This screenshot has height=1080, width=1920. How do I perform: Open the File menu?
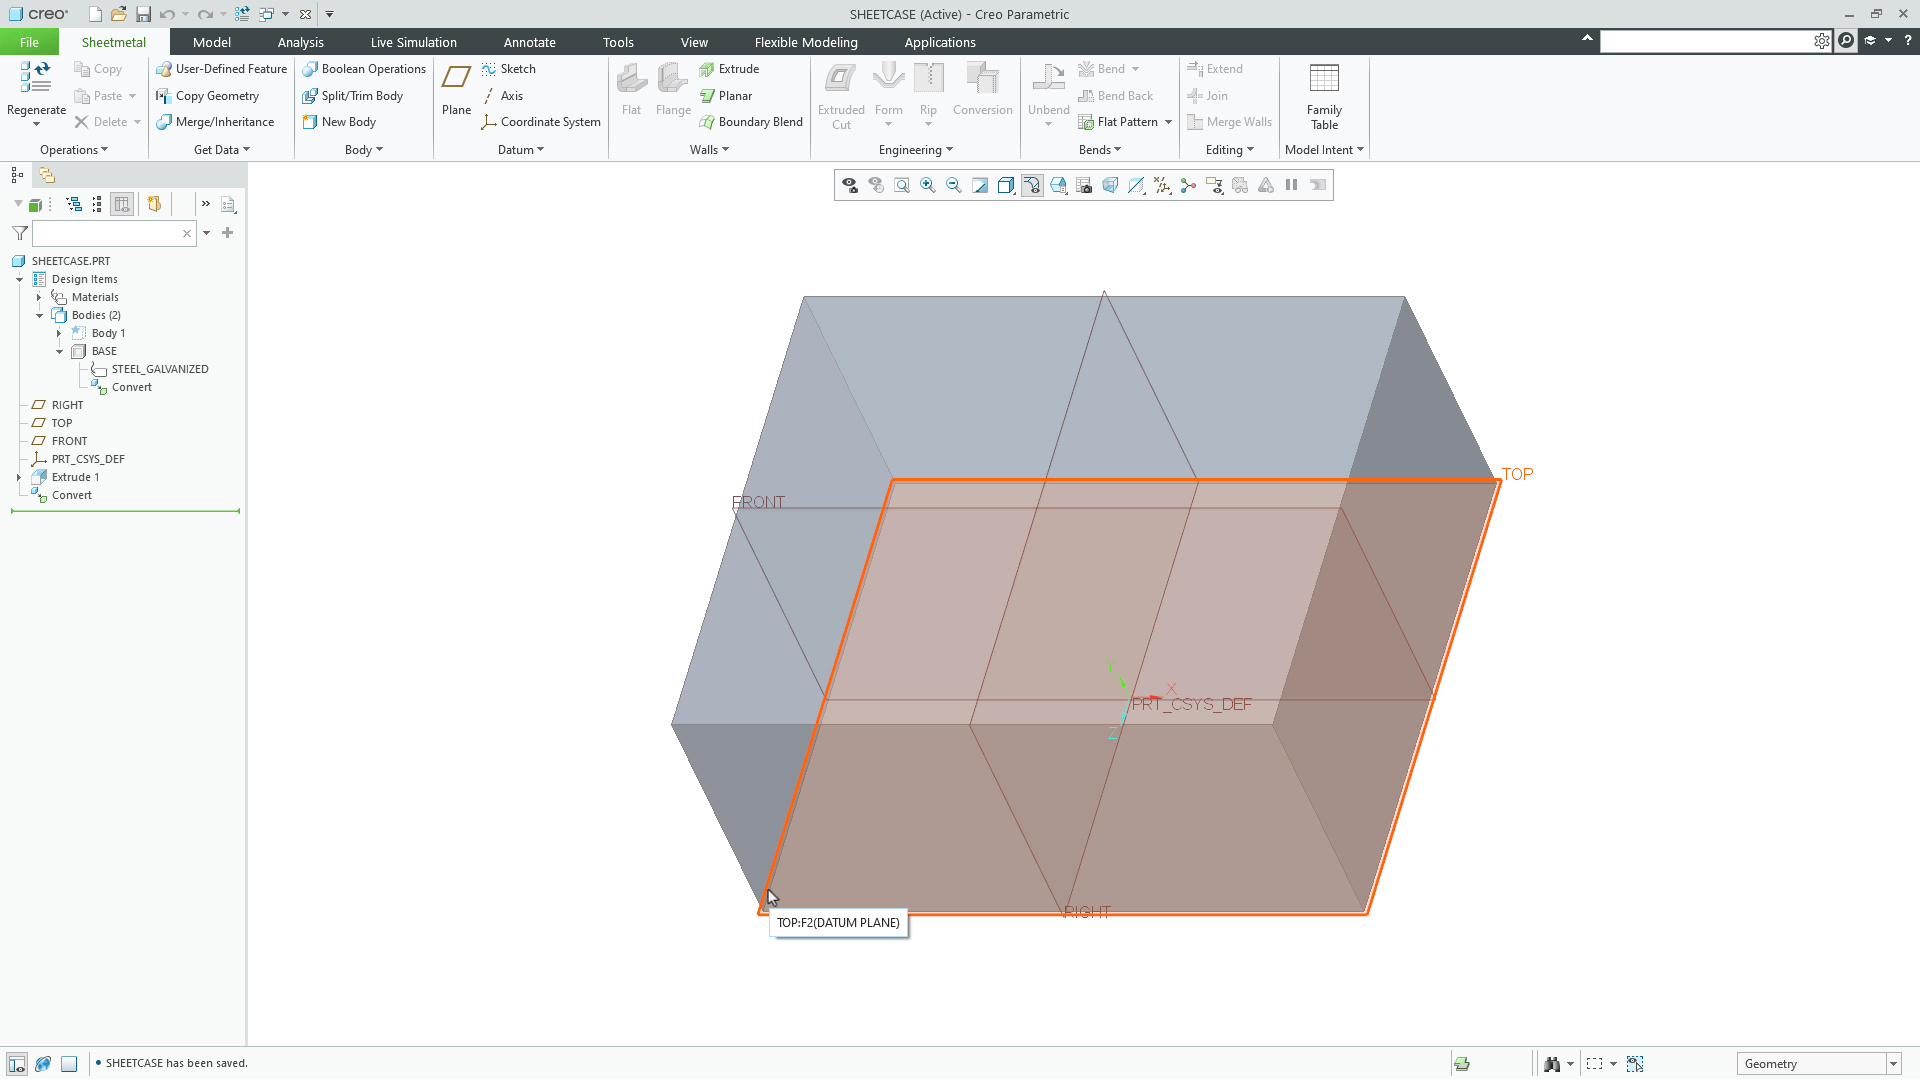click(29, 42)
